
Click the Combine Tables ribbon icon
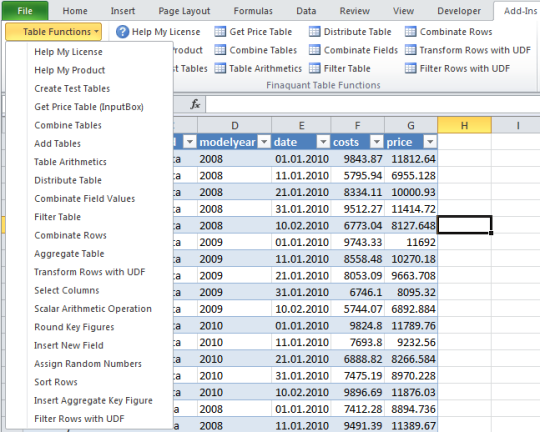coord(220,50)
